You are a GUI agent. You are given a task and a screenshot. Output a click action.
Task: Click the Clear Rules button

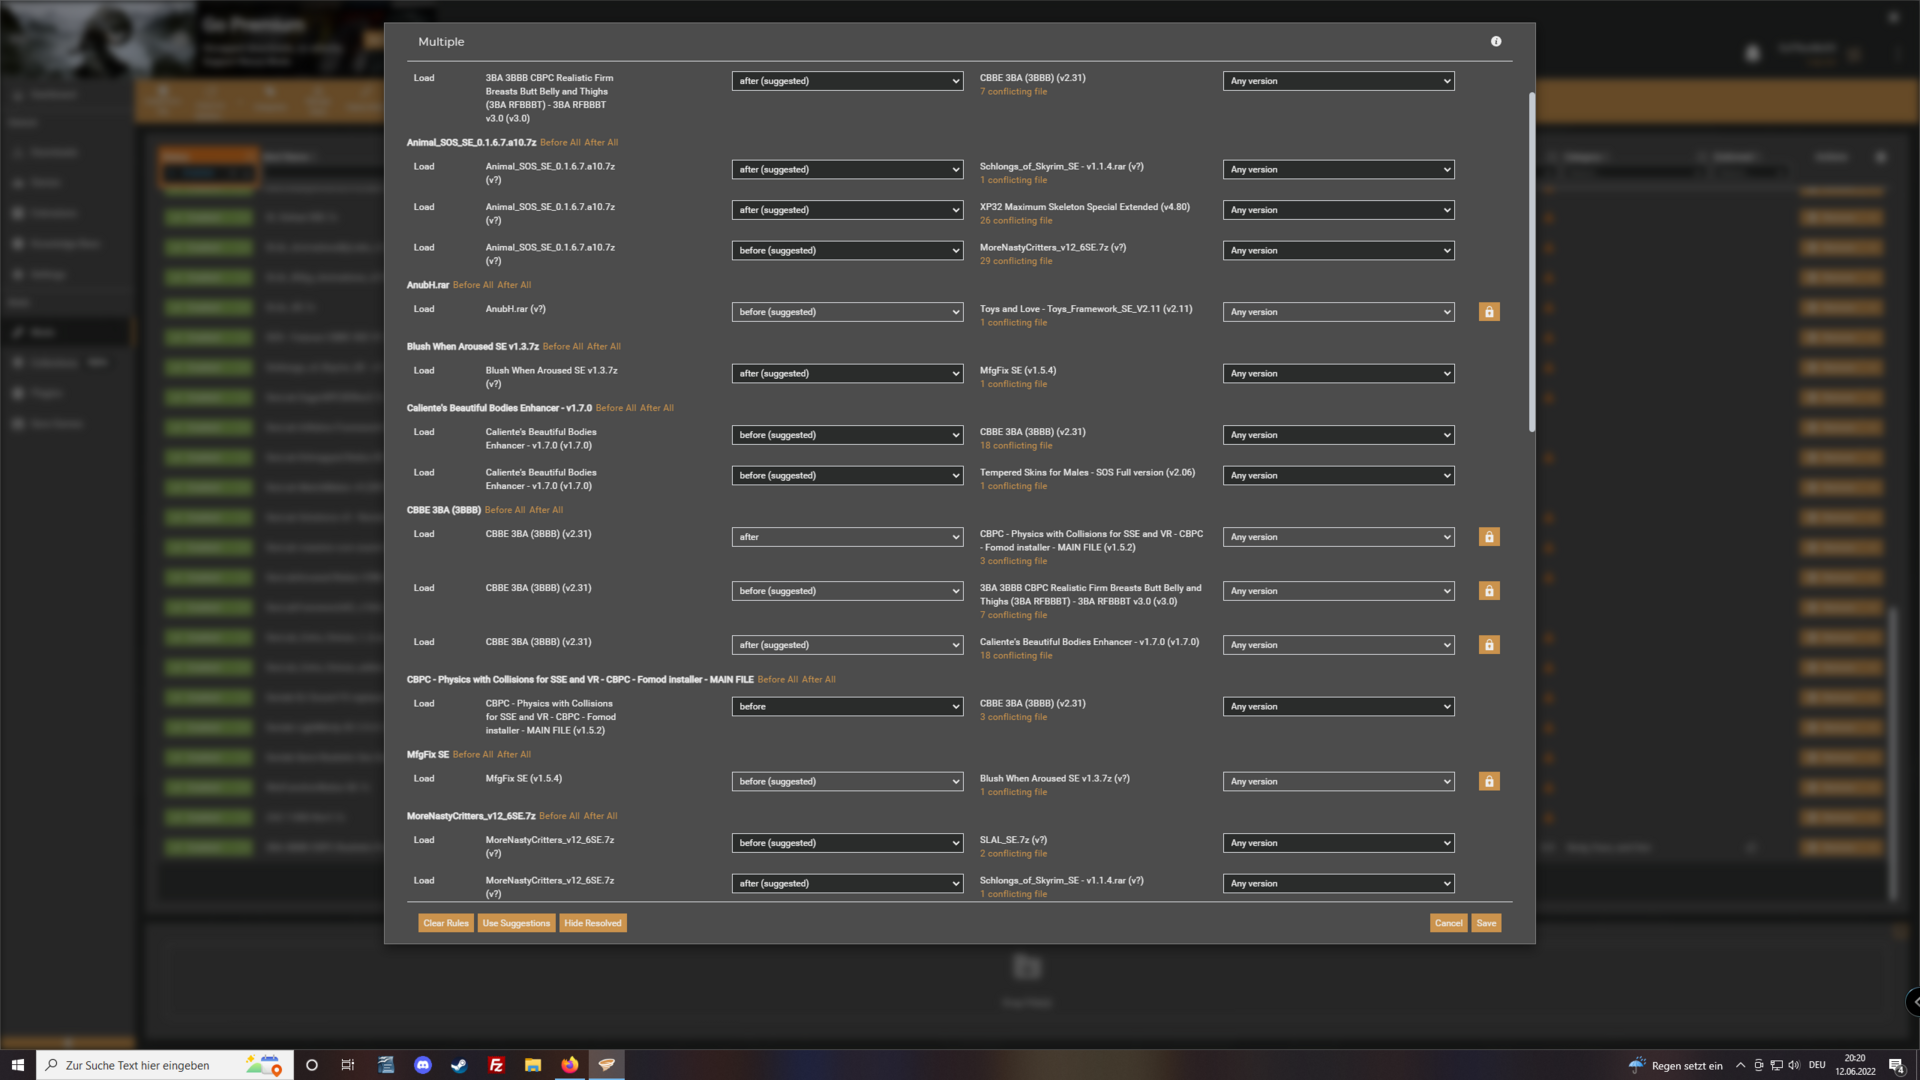click(x=446, y=923)
